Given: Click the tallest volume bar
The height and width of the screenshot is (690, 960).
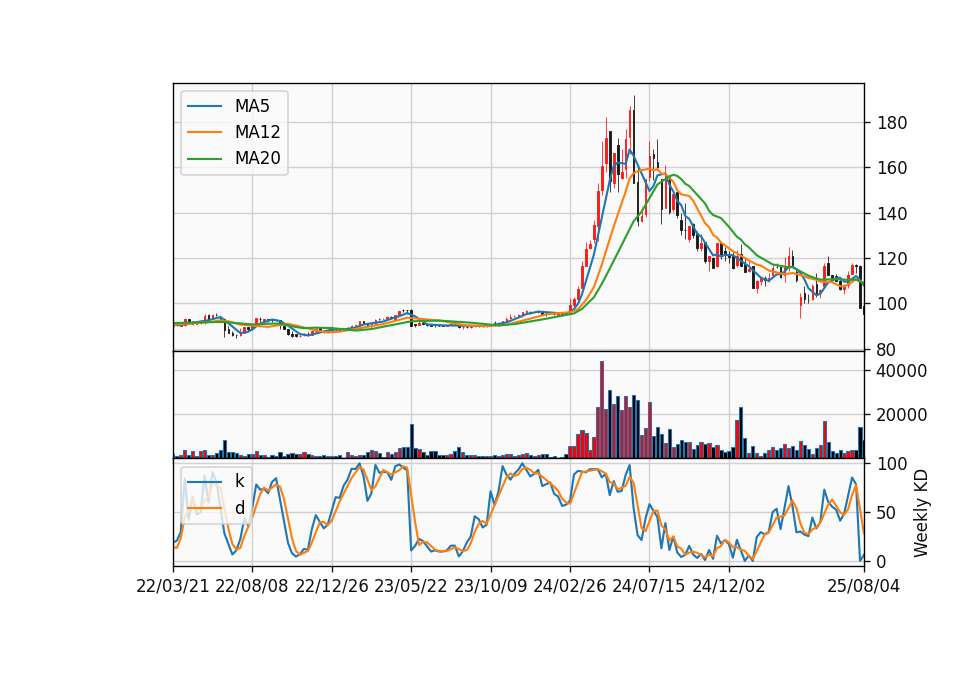Looking at the screenshot, I should 602,409.
